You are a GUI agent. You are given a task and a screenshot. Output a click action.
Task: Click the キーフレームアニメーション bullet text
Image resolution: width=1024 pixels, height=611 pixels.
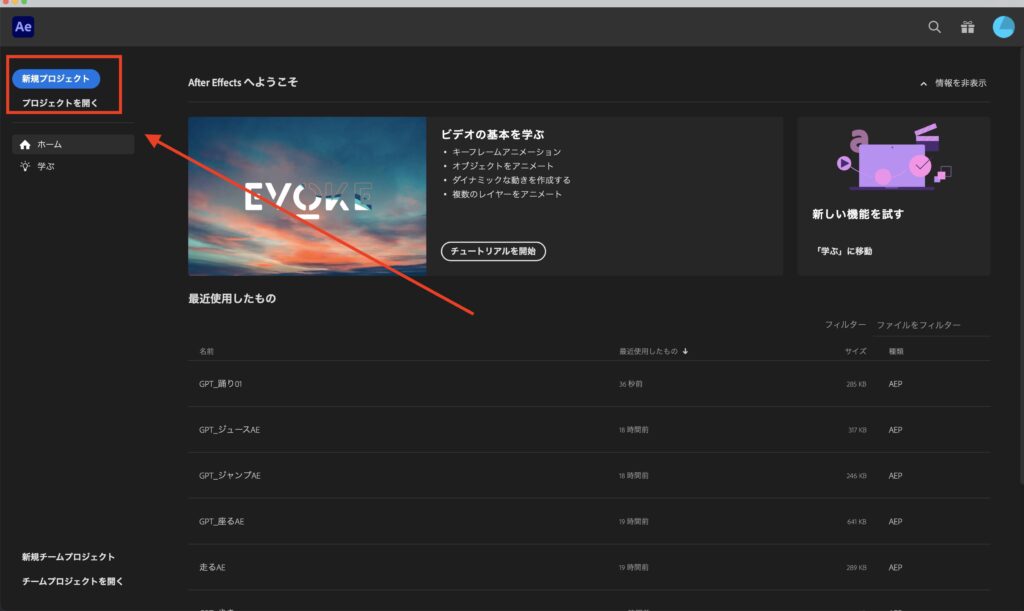point(506,152)
